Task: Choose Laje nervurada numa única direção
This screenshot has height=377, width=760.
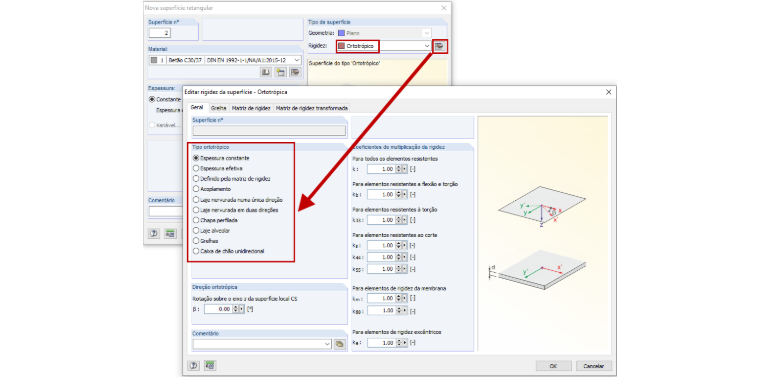Action: tap(196, 200)
